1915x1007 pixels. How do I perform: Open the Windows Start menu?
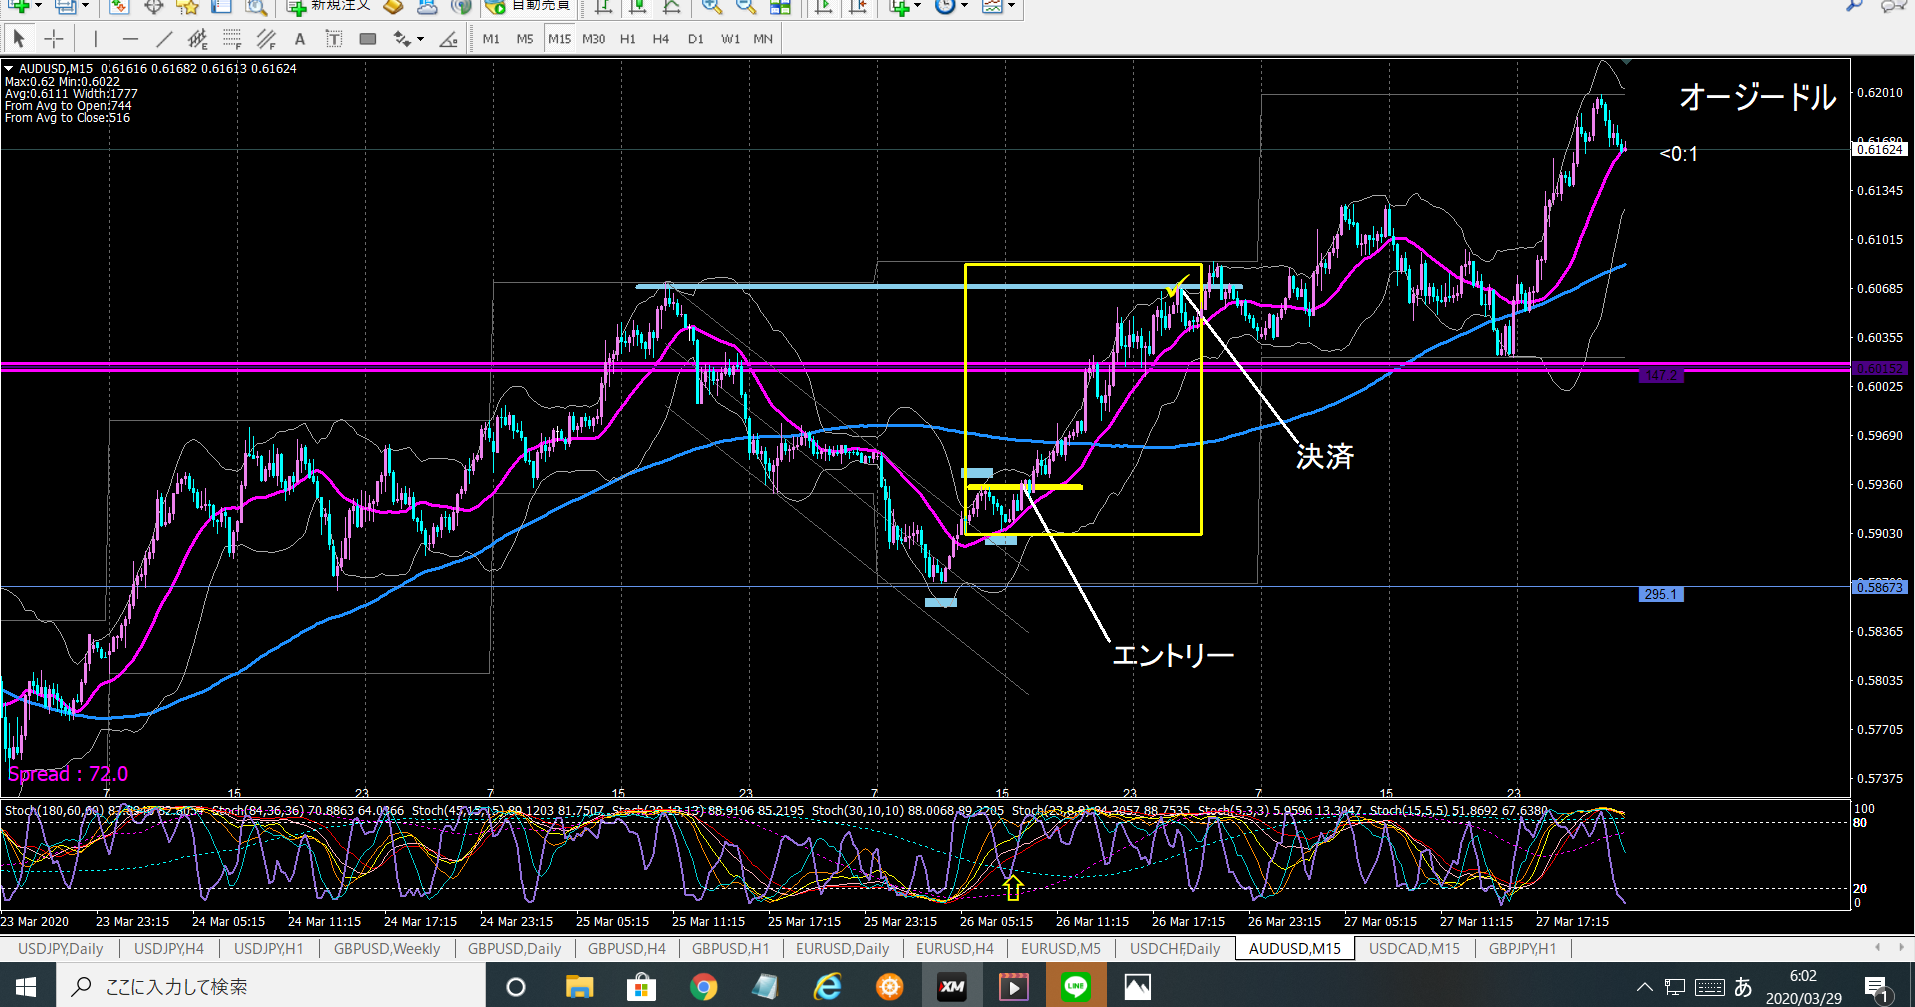point(26,987)
